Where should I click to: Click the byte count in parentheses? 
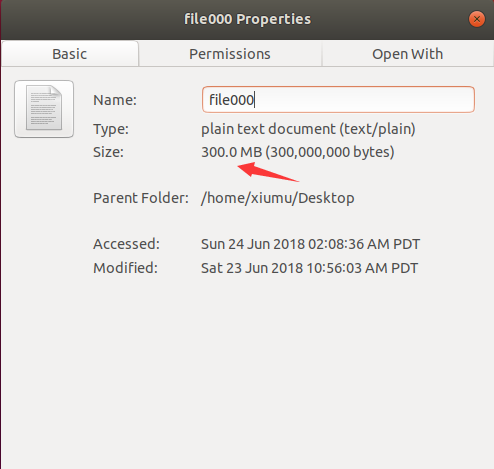(330, 152)
